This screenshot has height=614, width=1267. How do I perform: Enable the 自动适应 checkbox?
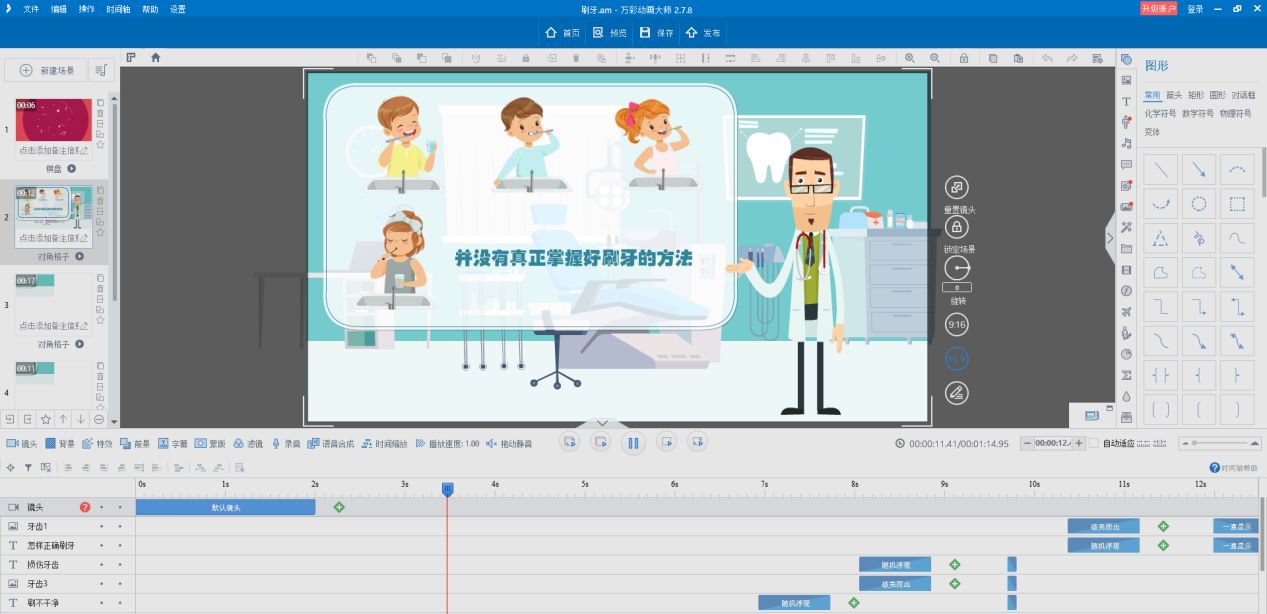1094,443
